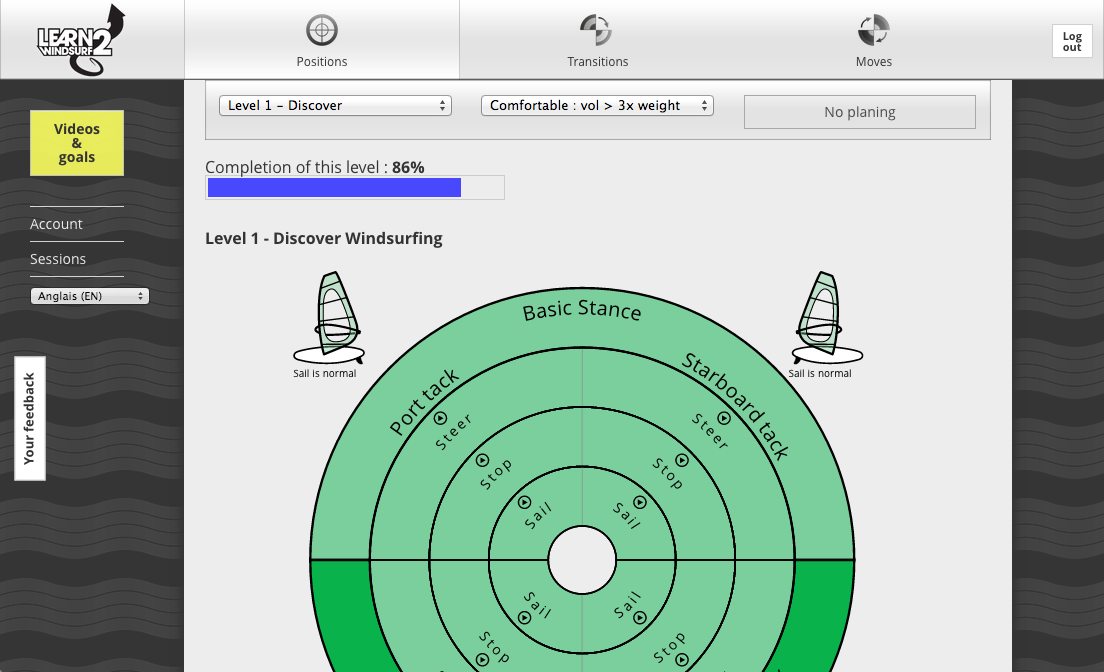Play the Stop video in lower-right quadrant
This screenshot has width=1104, height=672.
pos(682,660)
